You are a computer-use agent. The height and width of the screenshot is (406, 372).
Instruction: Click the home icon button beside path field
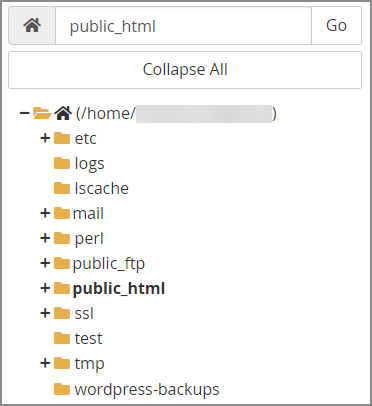32,26
